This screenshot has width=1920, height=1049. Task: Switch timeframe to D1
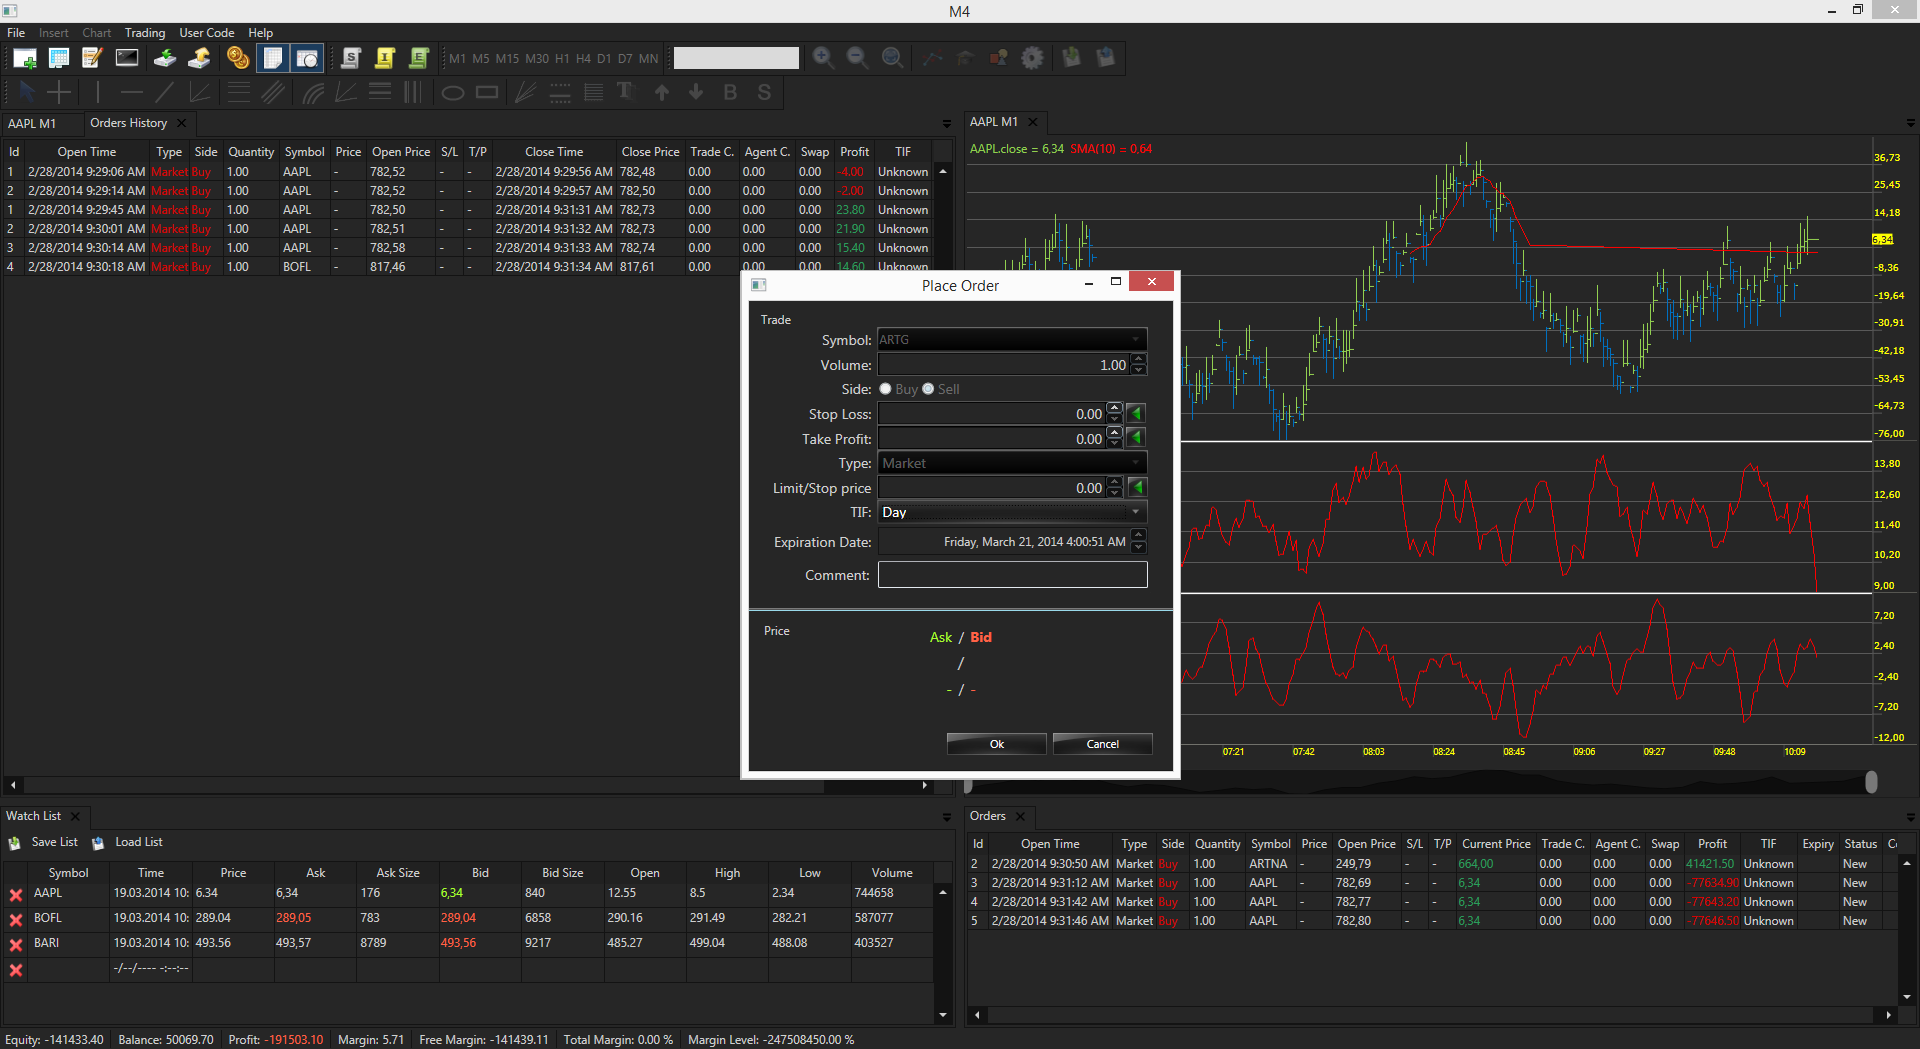coord(604,59)
